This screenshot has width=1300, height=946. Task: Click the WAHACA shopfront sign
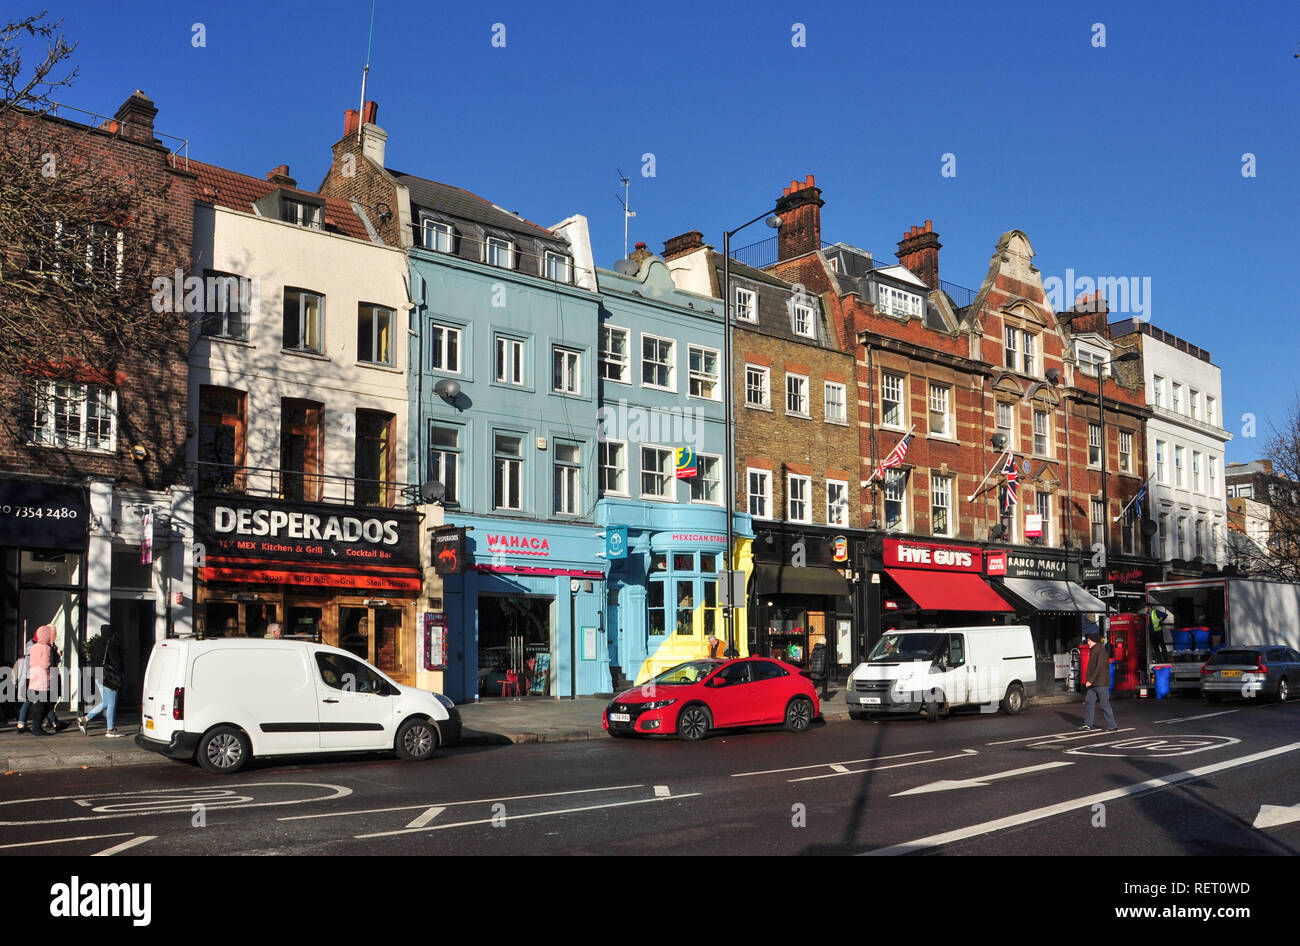[x=517, y=544]
